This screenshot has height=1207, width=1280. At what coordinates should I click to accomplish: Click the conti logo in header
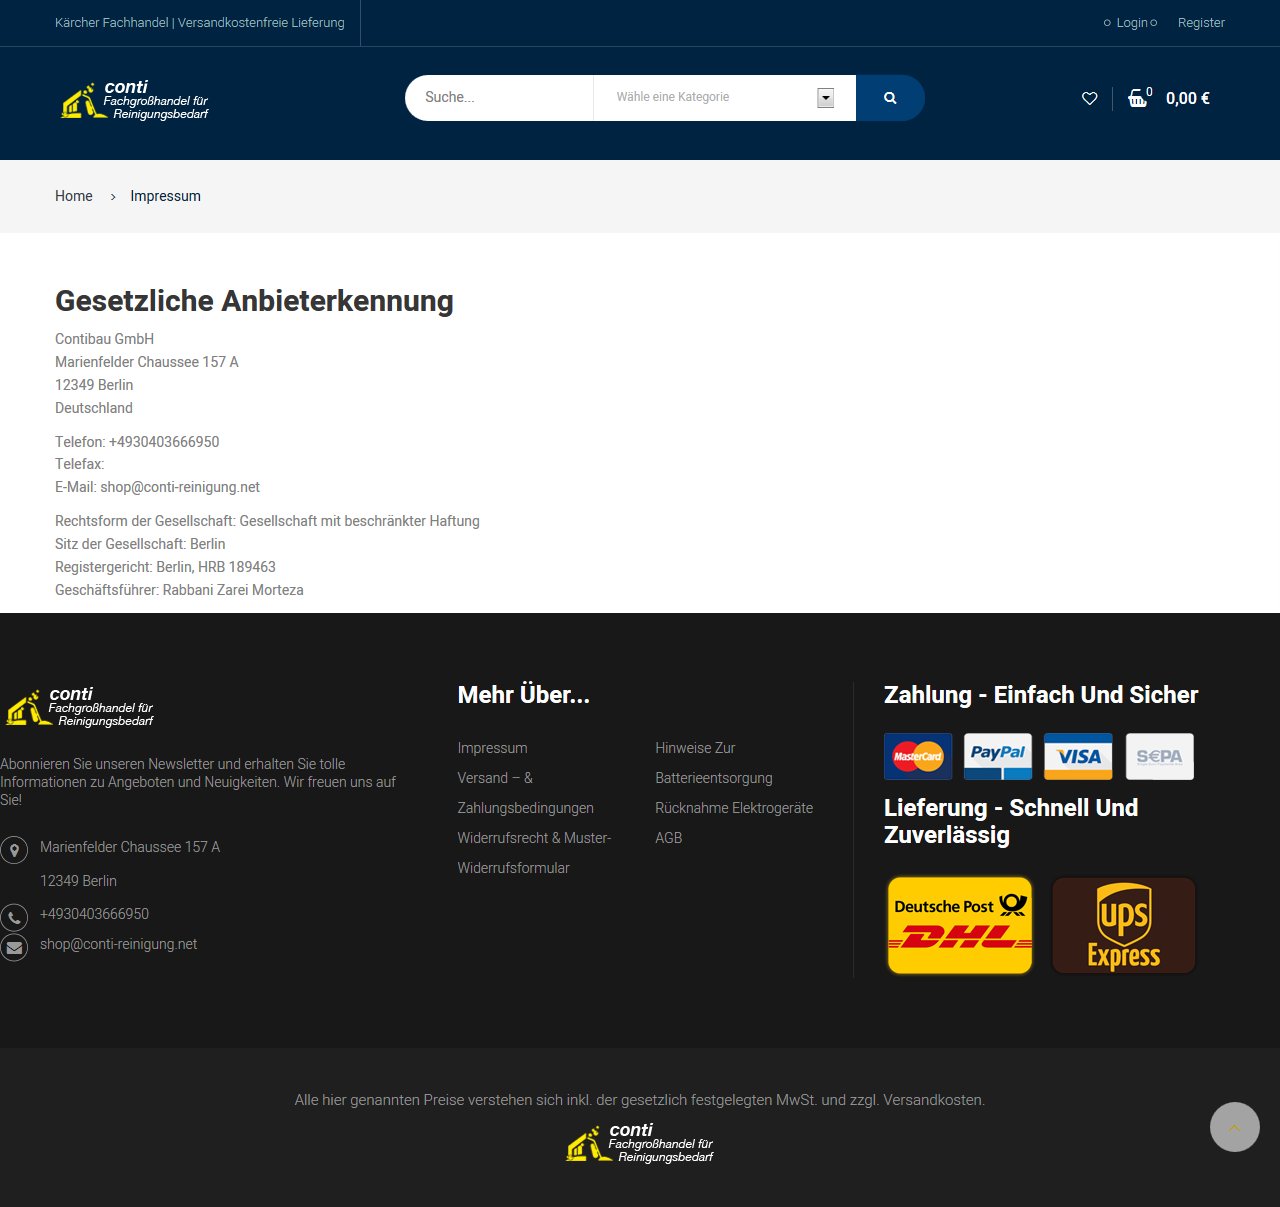pos(135,100)
